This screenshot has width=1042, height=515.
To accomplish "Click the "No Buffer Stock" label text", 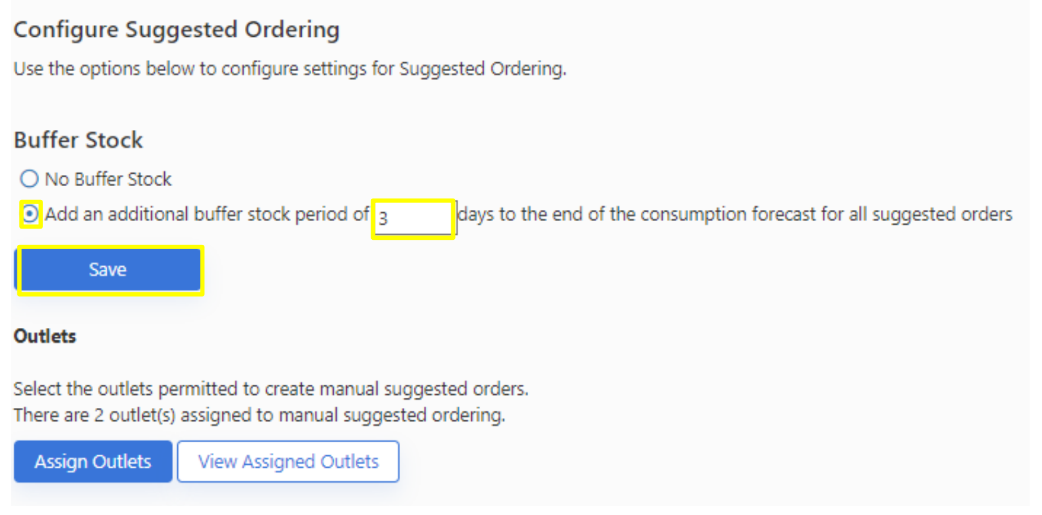I will (108, 180).
